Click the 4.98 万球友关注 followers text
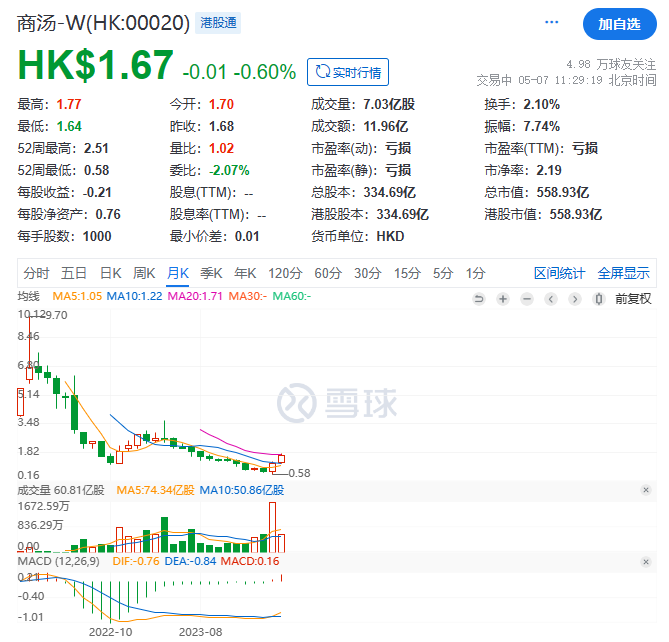The width and height of the screenshot is (669, 642). click(x=611, y=64)
